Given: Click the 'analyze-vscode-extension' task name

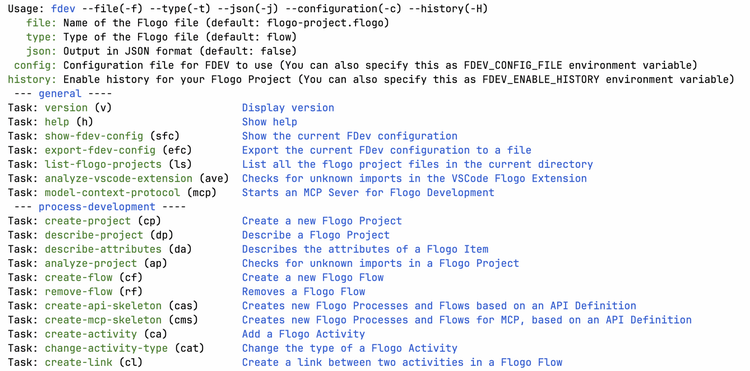Looking at the screenshot, I should 118,178.
